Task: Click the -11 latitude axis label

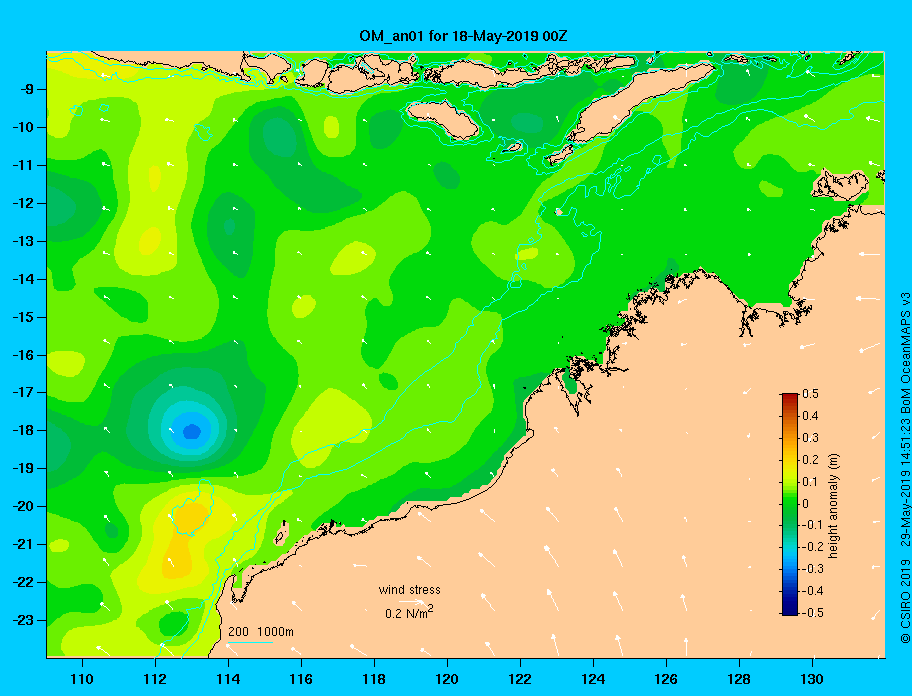Action: pyautogui.click(x=23, y=165)
